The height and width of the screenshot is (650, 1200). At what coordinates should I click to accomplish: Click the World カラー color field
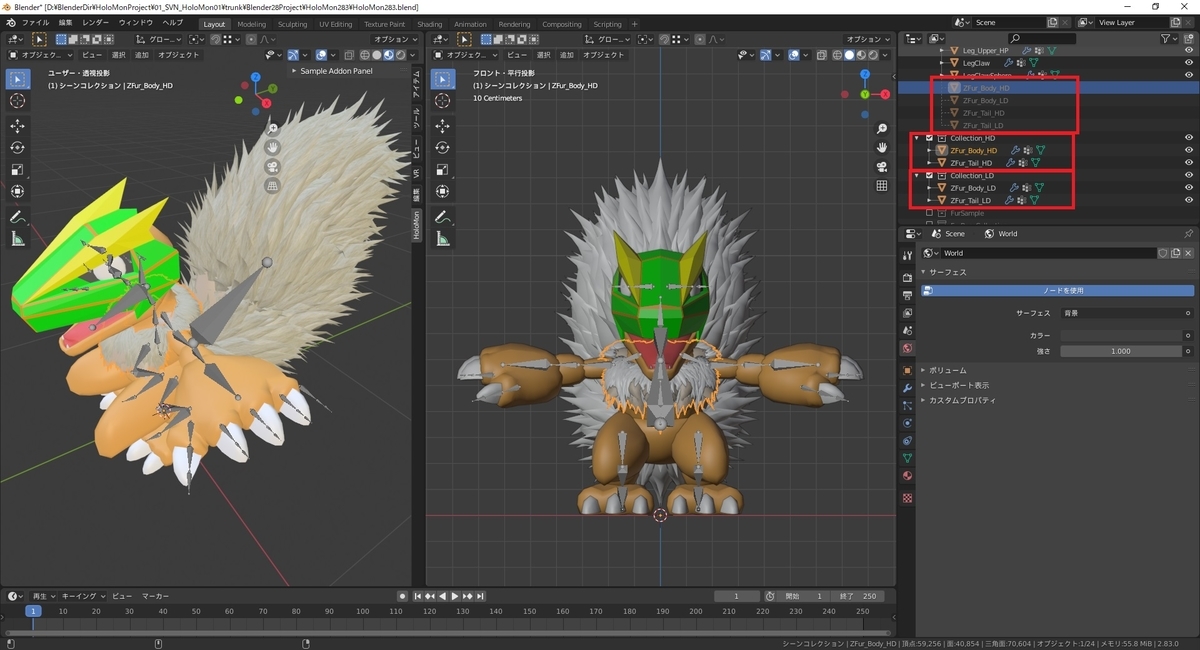tap(1121, 335)
